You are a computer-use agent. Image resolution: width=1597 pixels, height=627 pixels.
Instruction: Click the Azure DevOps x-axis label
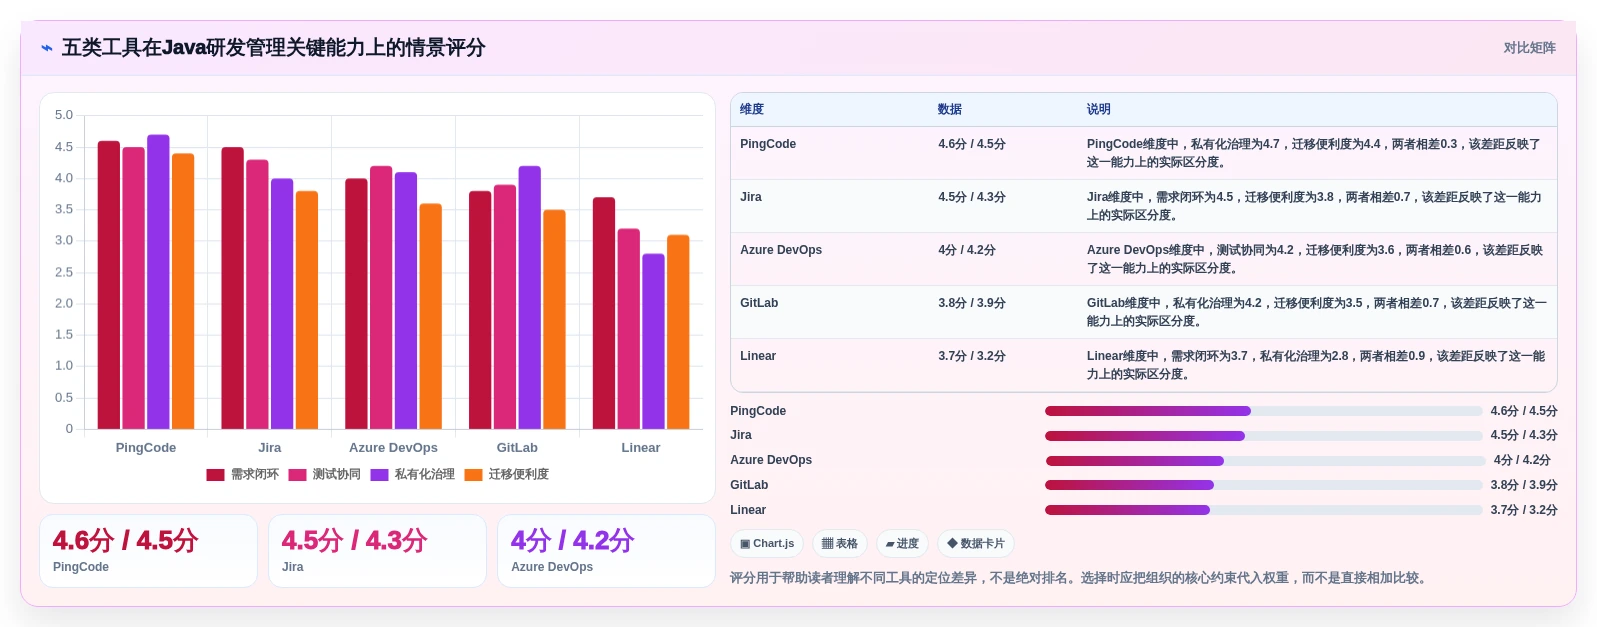tap(393, 448)
